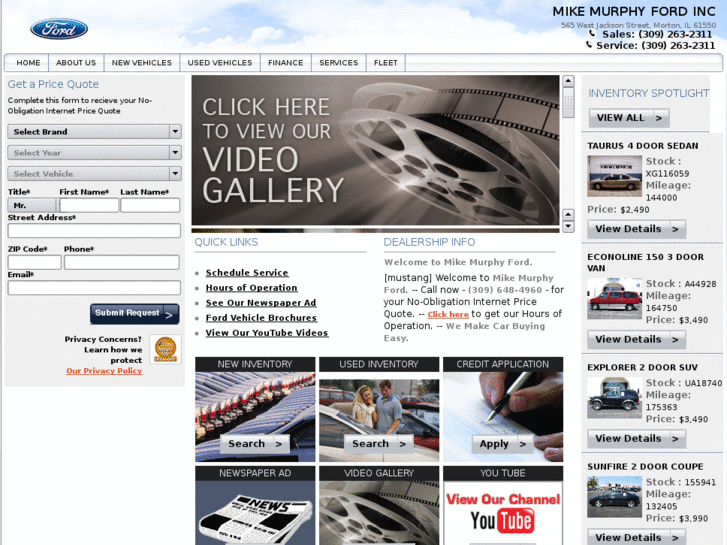Open the USED VEHICLES menu
The width and height of the screenshot is (727, 545).
click(x=220, y=63)
